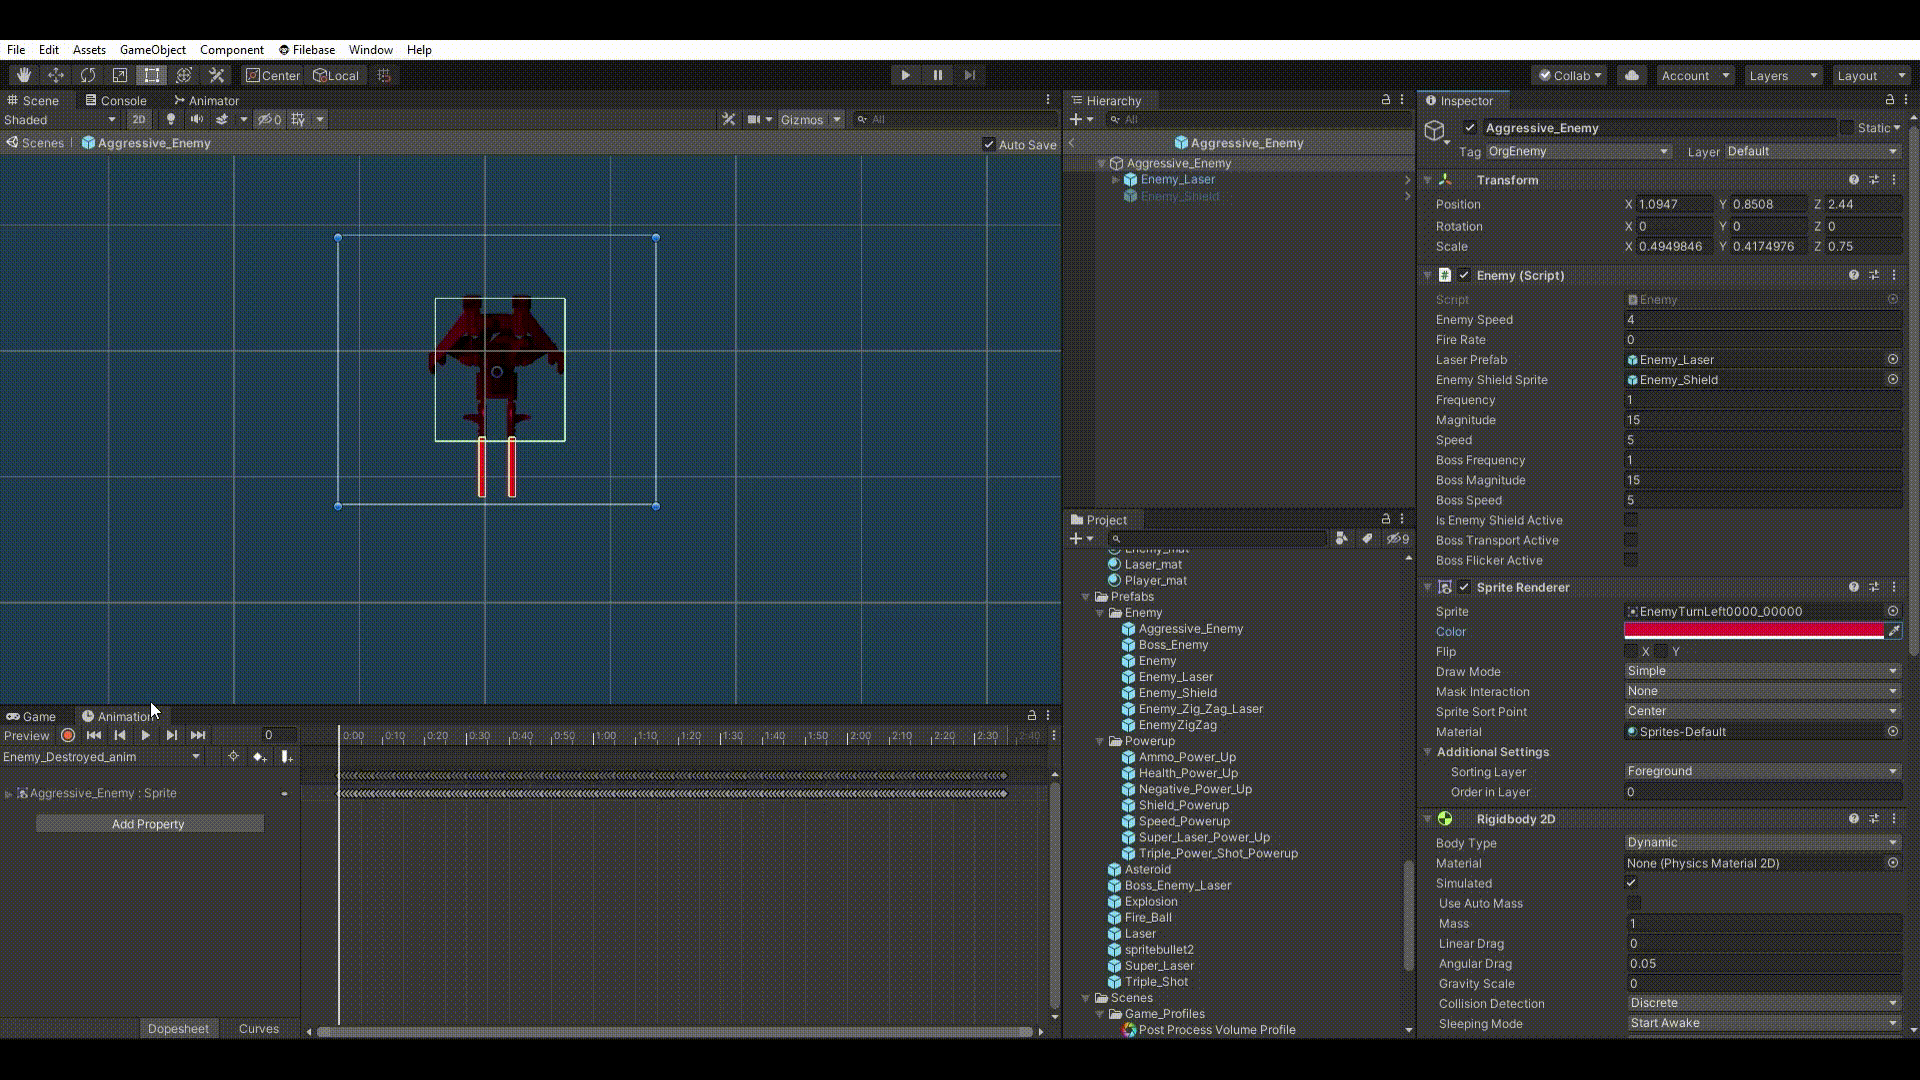The image size is (1920, 1080).
Task: Toggle Auto Save checkbox
Action: [x=989, y=144]
